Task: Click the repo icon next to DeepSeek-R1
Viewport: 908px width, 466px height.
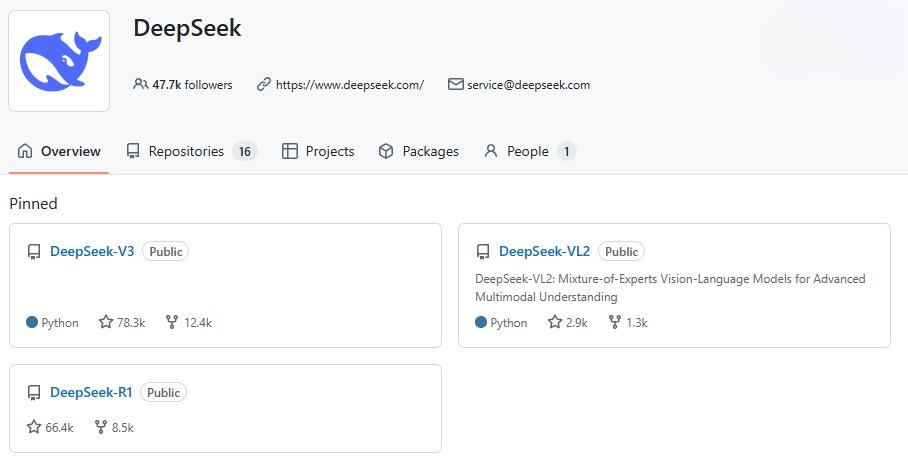Action: [34, 392]
